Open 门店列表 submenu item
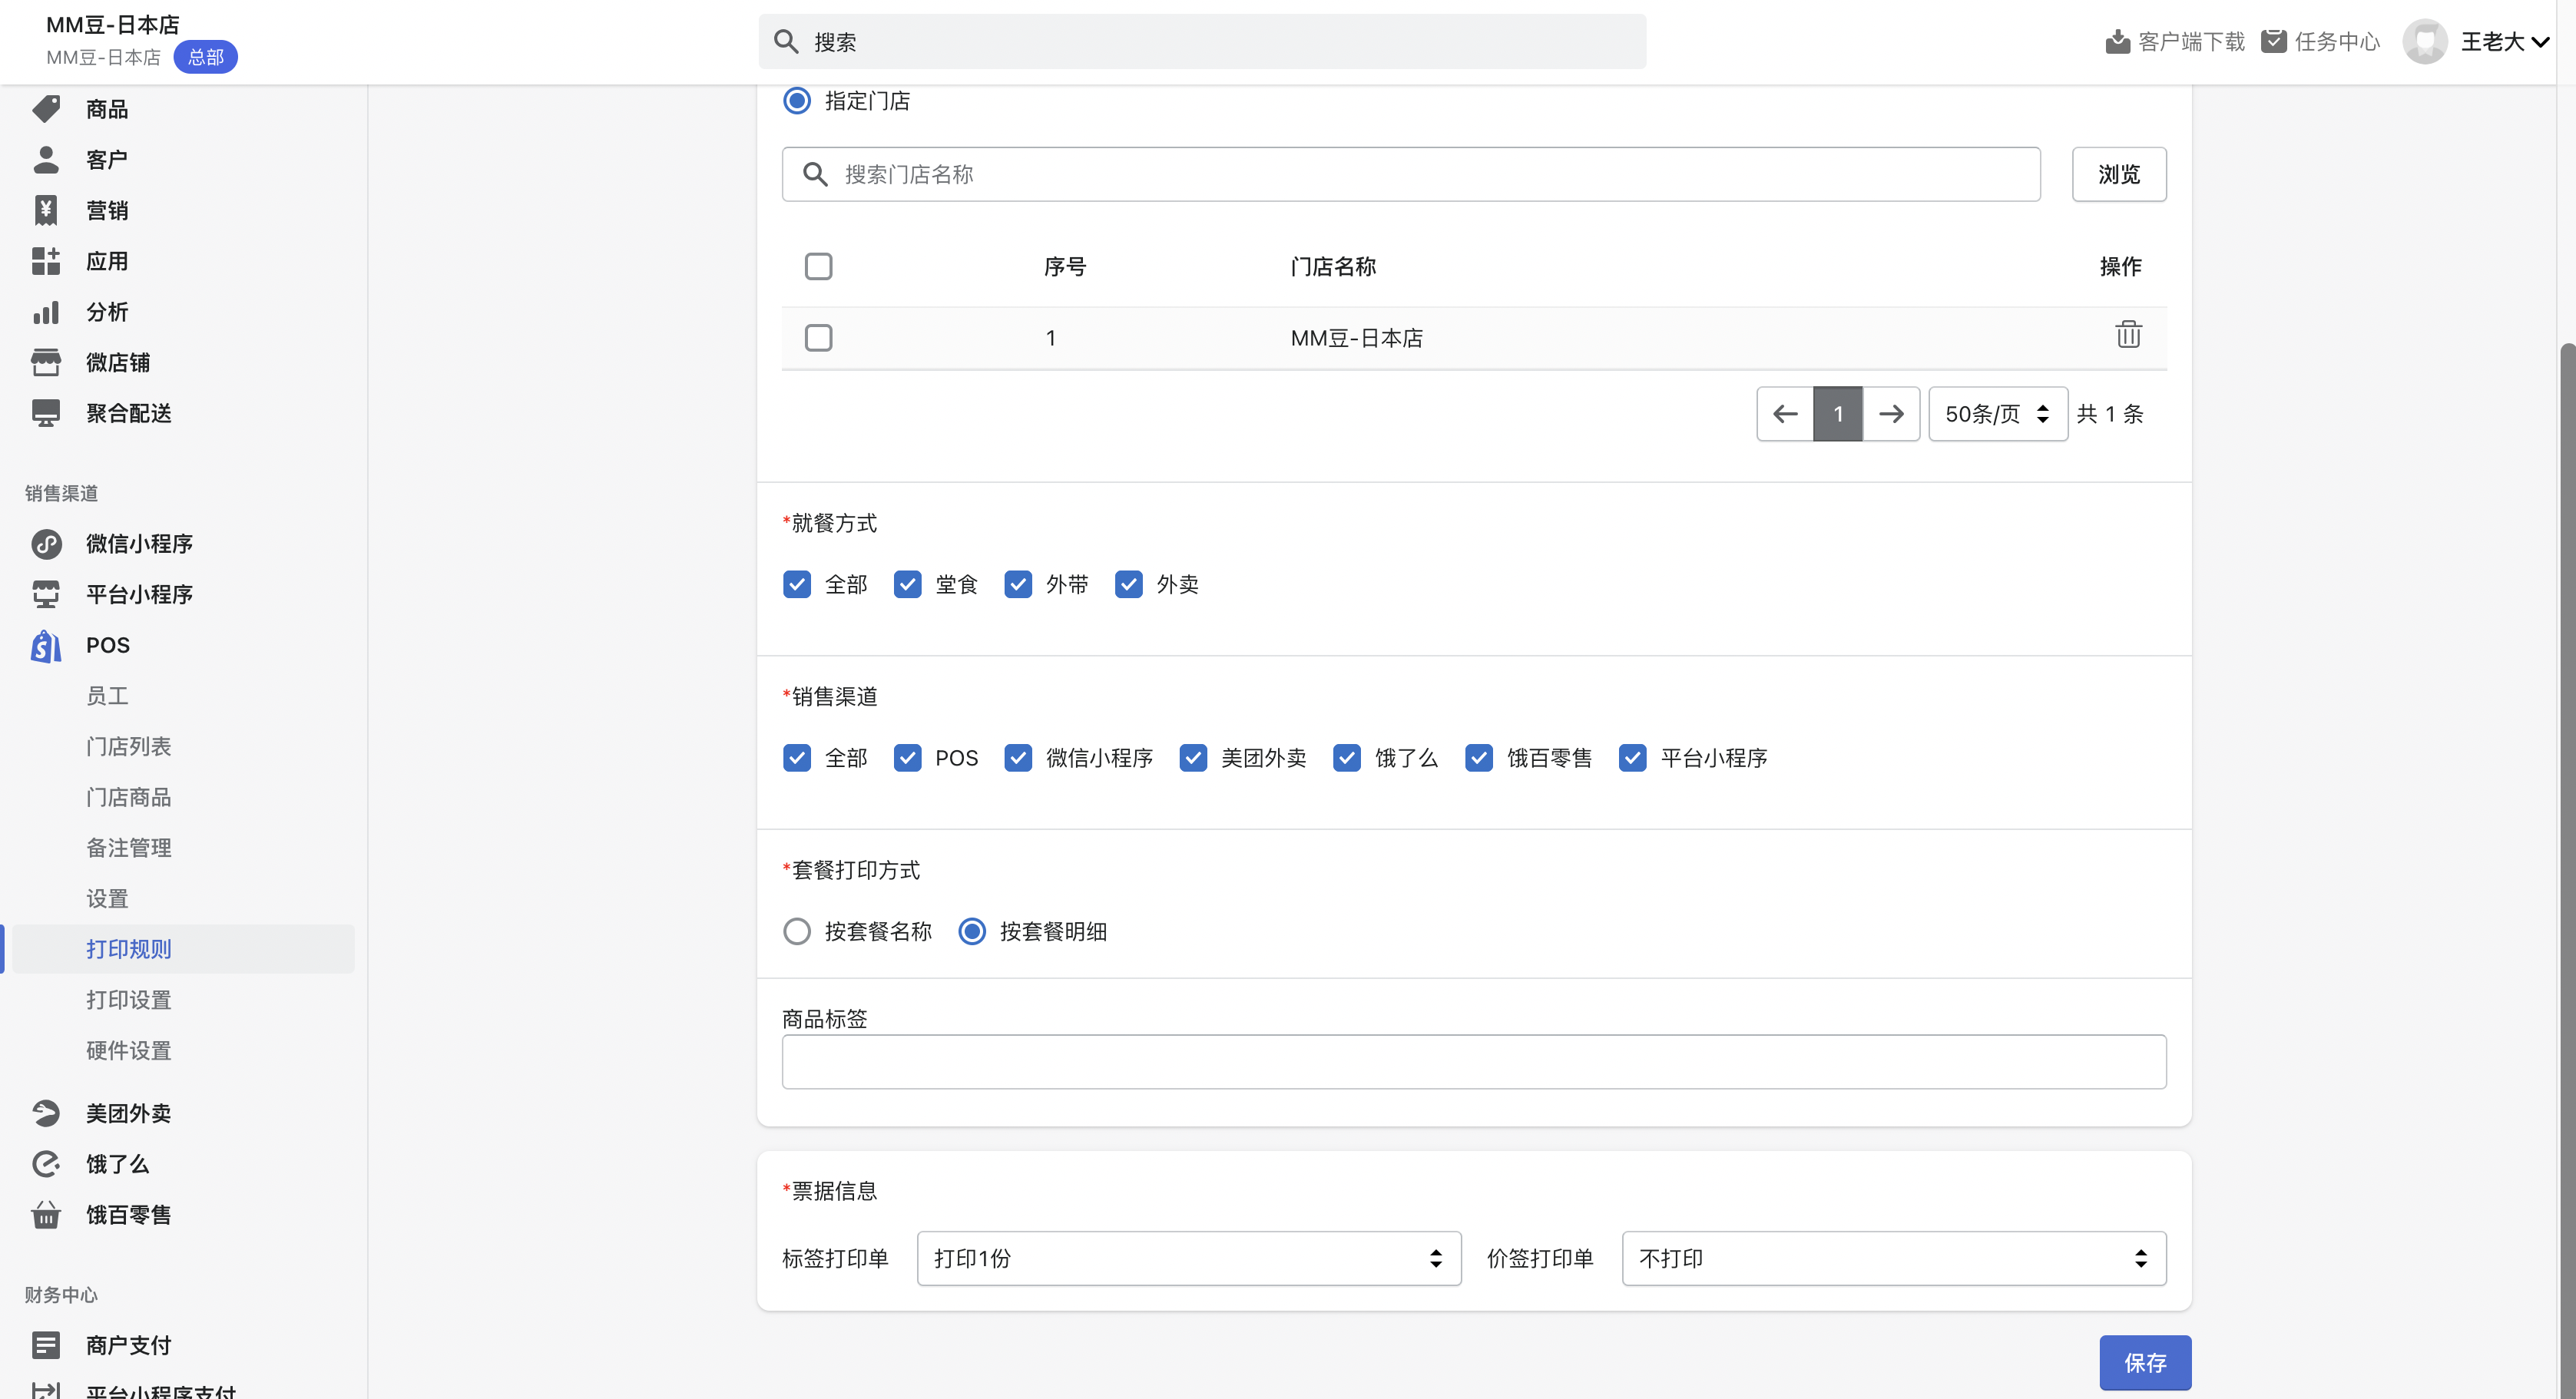Screen dimensions: 2576x1399 [x=128, y=746]
